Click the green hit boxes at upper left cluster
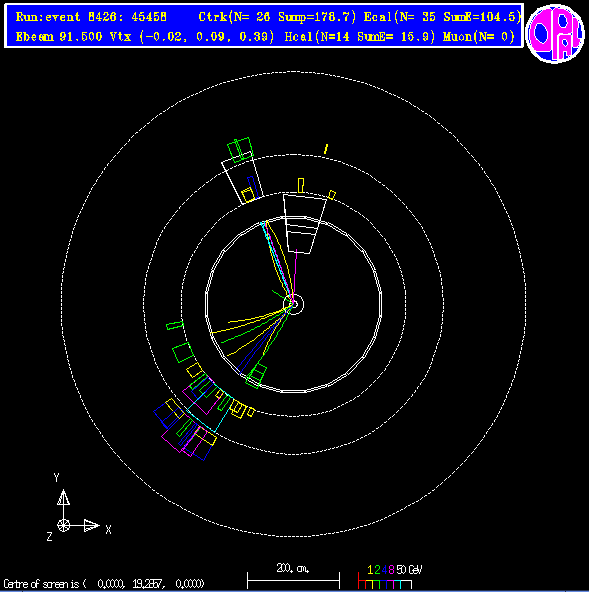589x592 pixels. point(241,150)
